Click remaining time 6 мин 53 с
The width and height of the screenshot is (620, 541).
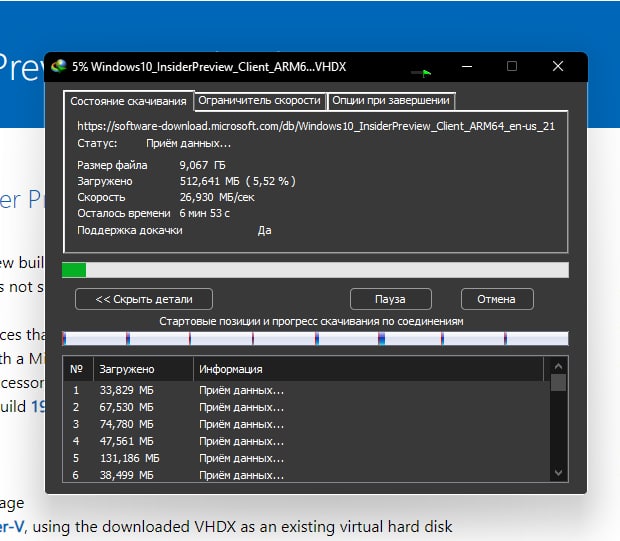click(204, 213)
